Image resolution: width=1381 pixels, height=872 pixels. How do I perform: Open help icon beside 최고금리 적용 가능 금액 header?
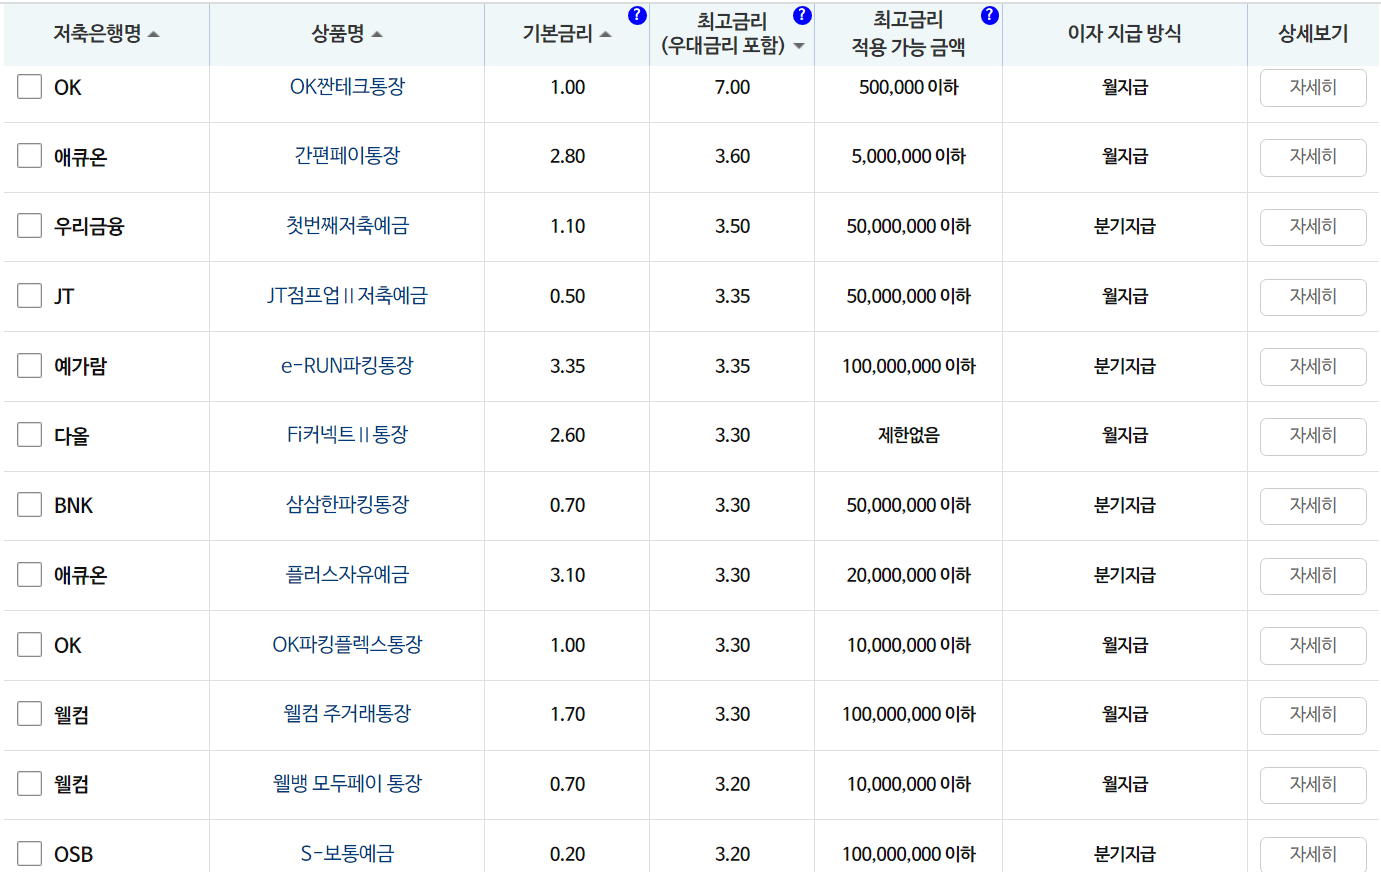[990, 15]
